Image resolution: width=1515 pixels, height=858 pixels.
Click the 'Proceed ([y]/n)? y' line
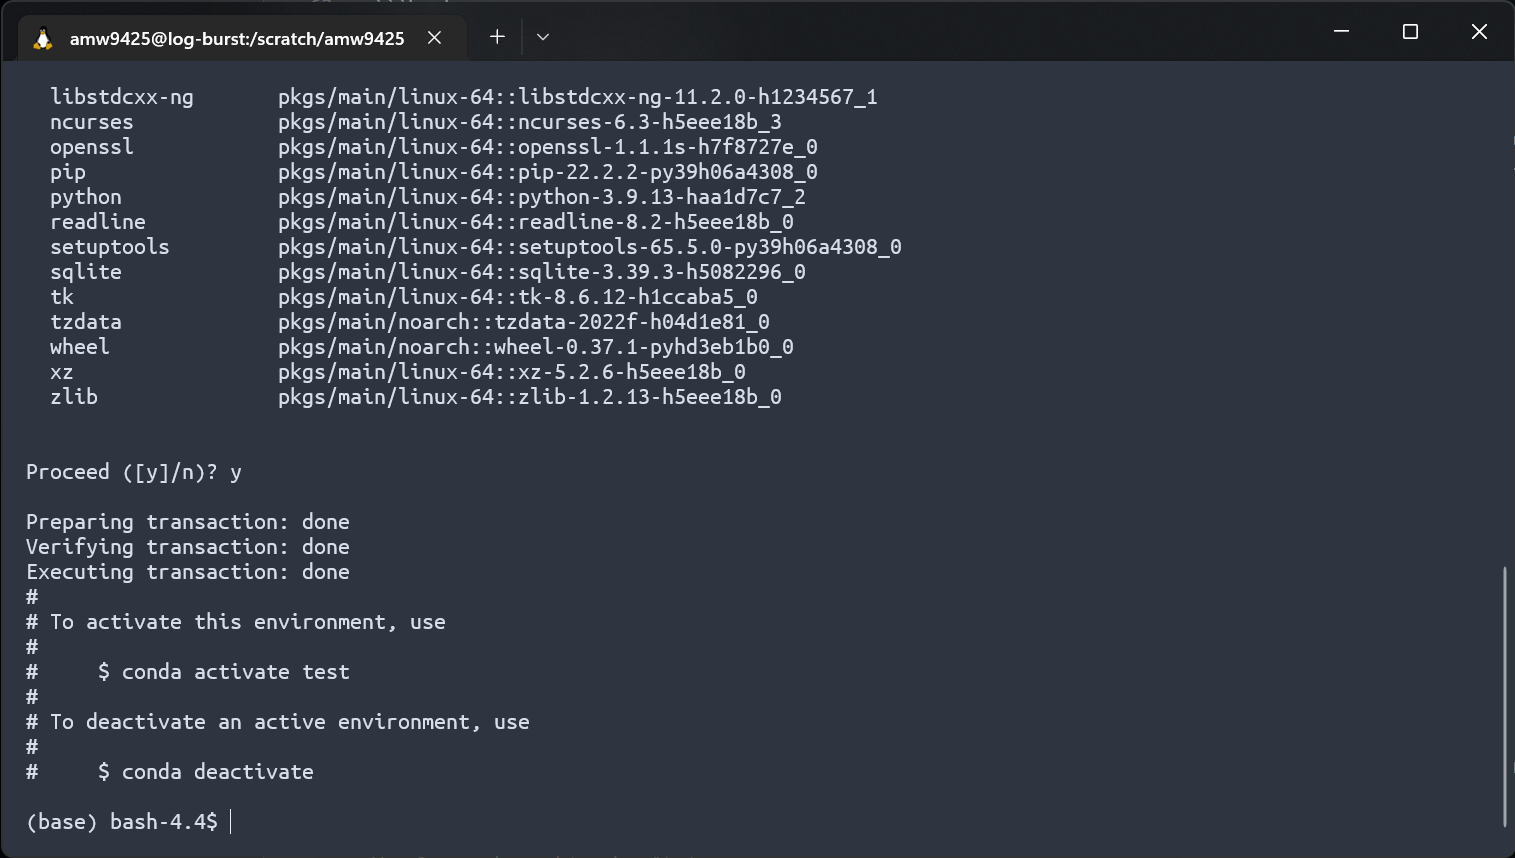(134, 472)
